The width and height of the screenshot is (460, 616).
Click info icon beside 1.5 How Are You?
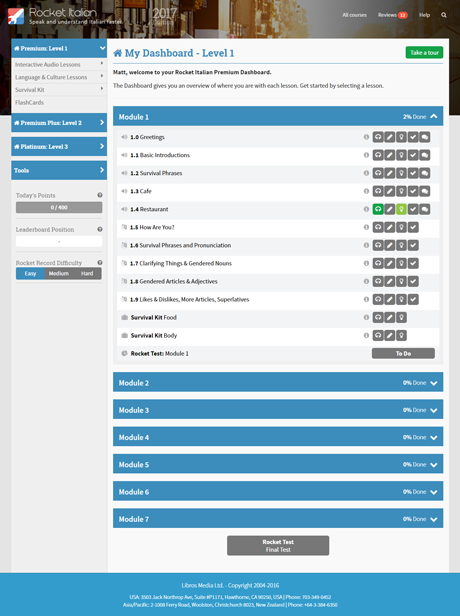click(366, 227)
